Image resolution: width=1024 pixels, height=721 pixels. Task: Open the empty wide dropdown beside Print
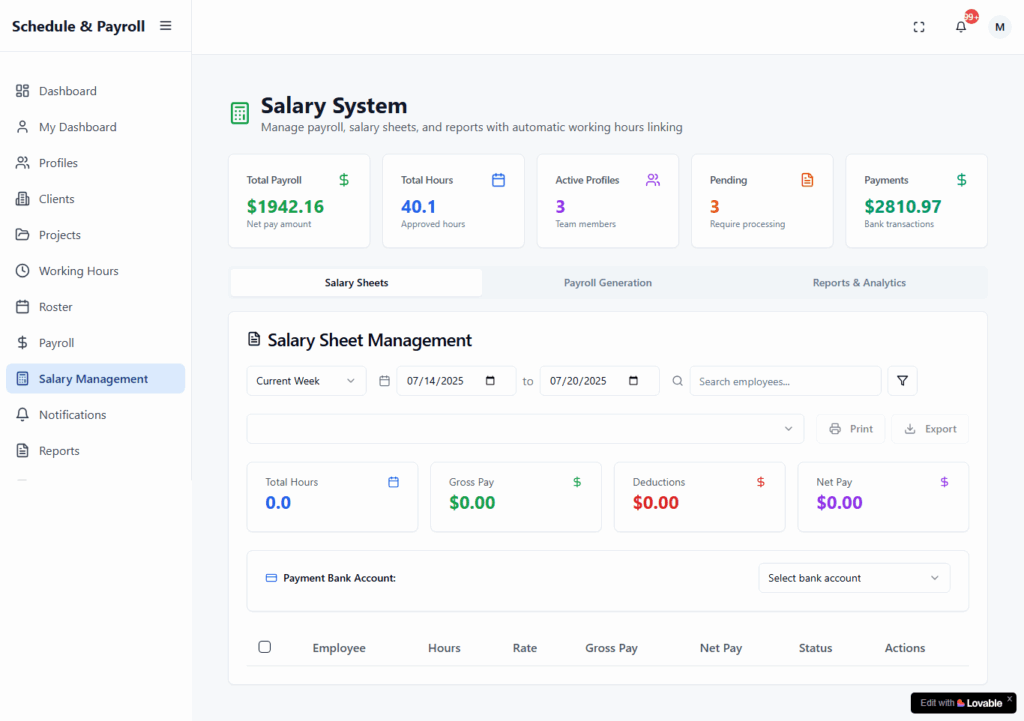pyautogui.click(x=525, y=429)
